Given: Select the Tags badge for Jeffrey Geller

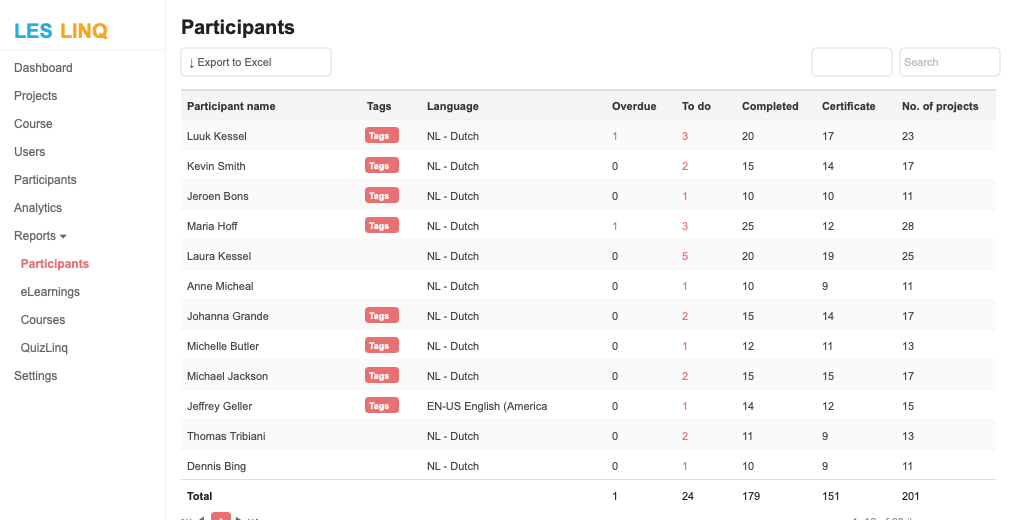Looking at the screenshot, I should tap(381, 406).
